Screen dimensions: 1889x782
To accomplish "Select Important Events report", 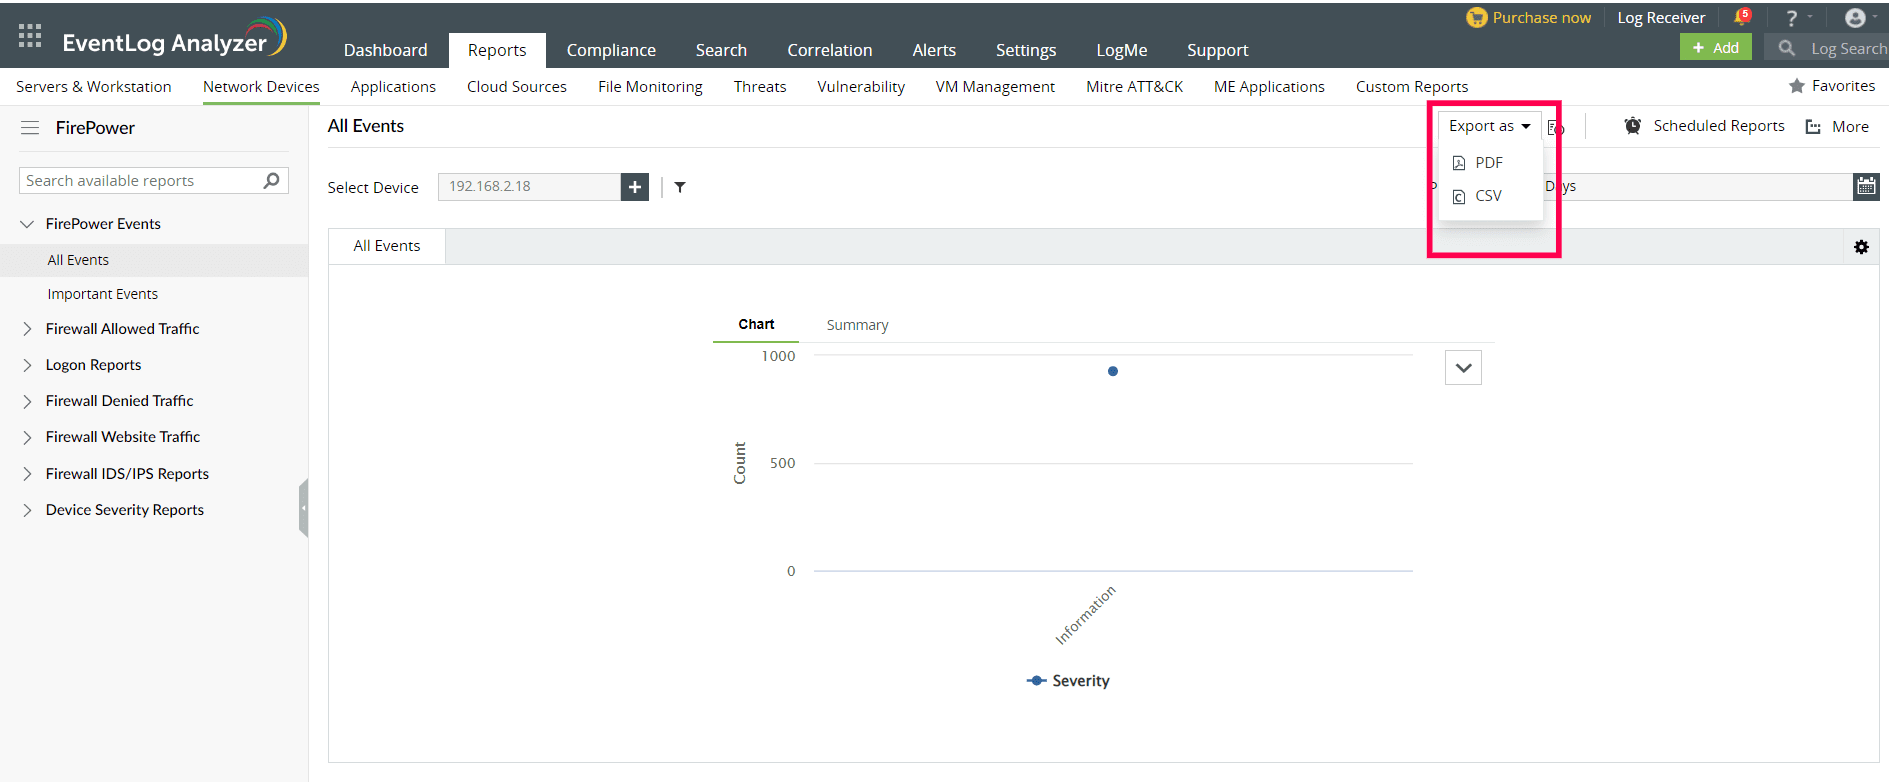I will tap(103, 294).
